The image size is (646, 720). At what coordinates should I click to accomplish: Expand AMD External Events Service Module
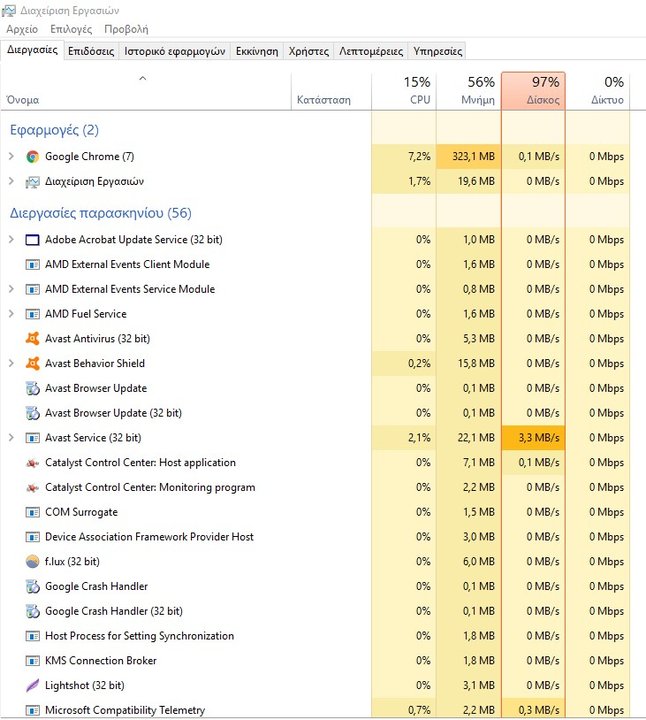pos(11,289)
